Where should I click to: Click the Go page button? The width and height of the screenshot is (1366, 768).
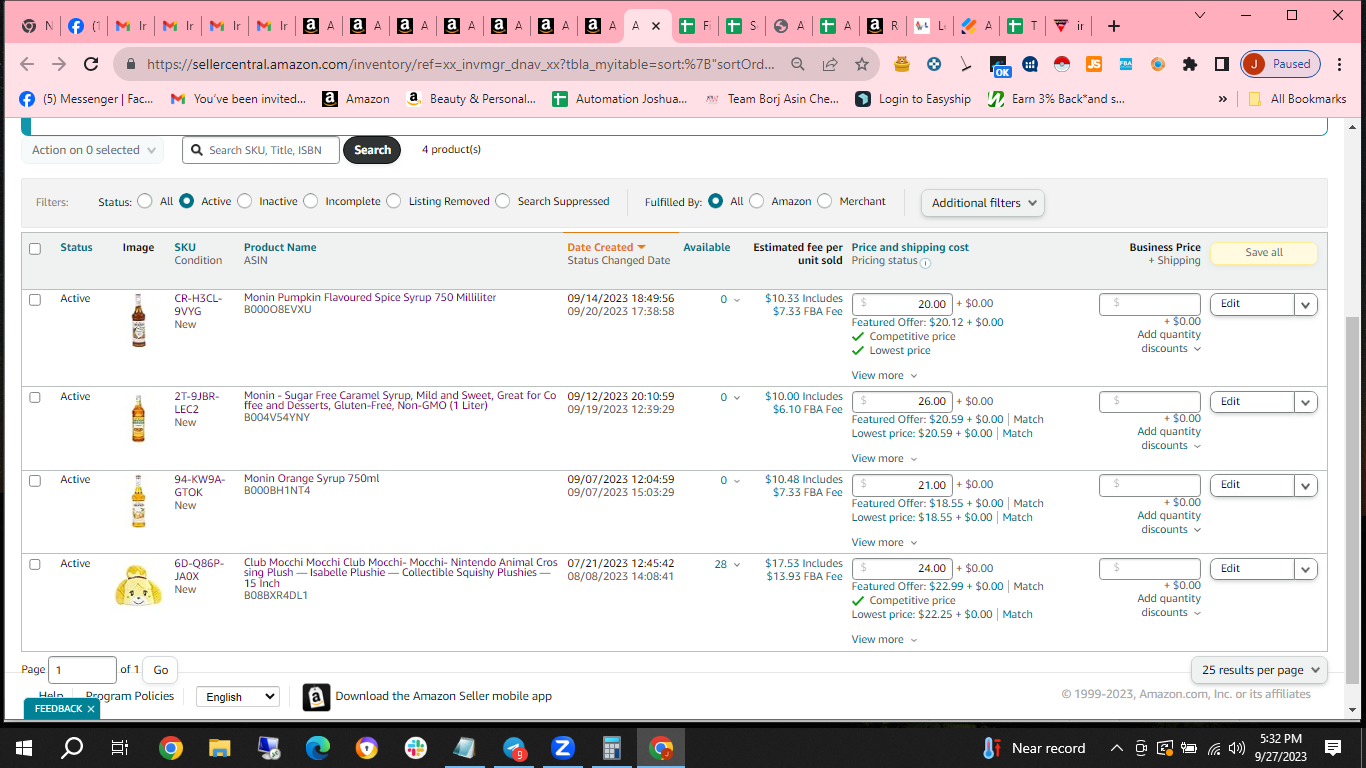click(x=160, y=670)
